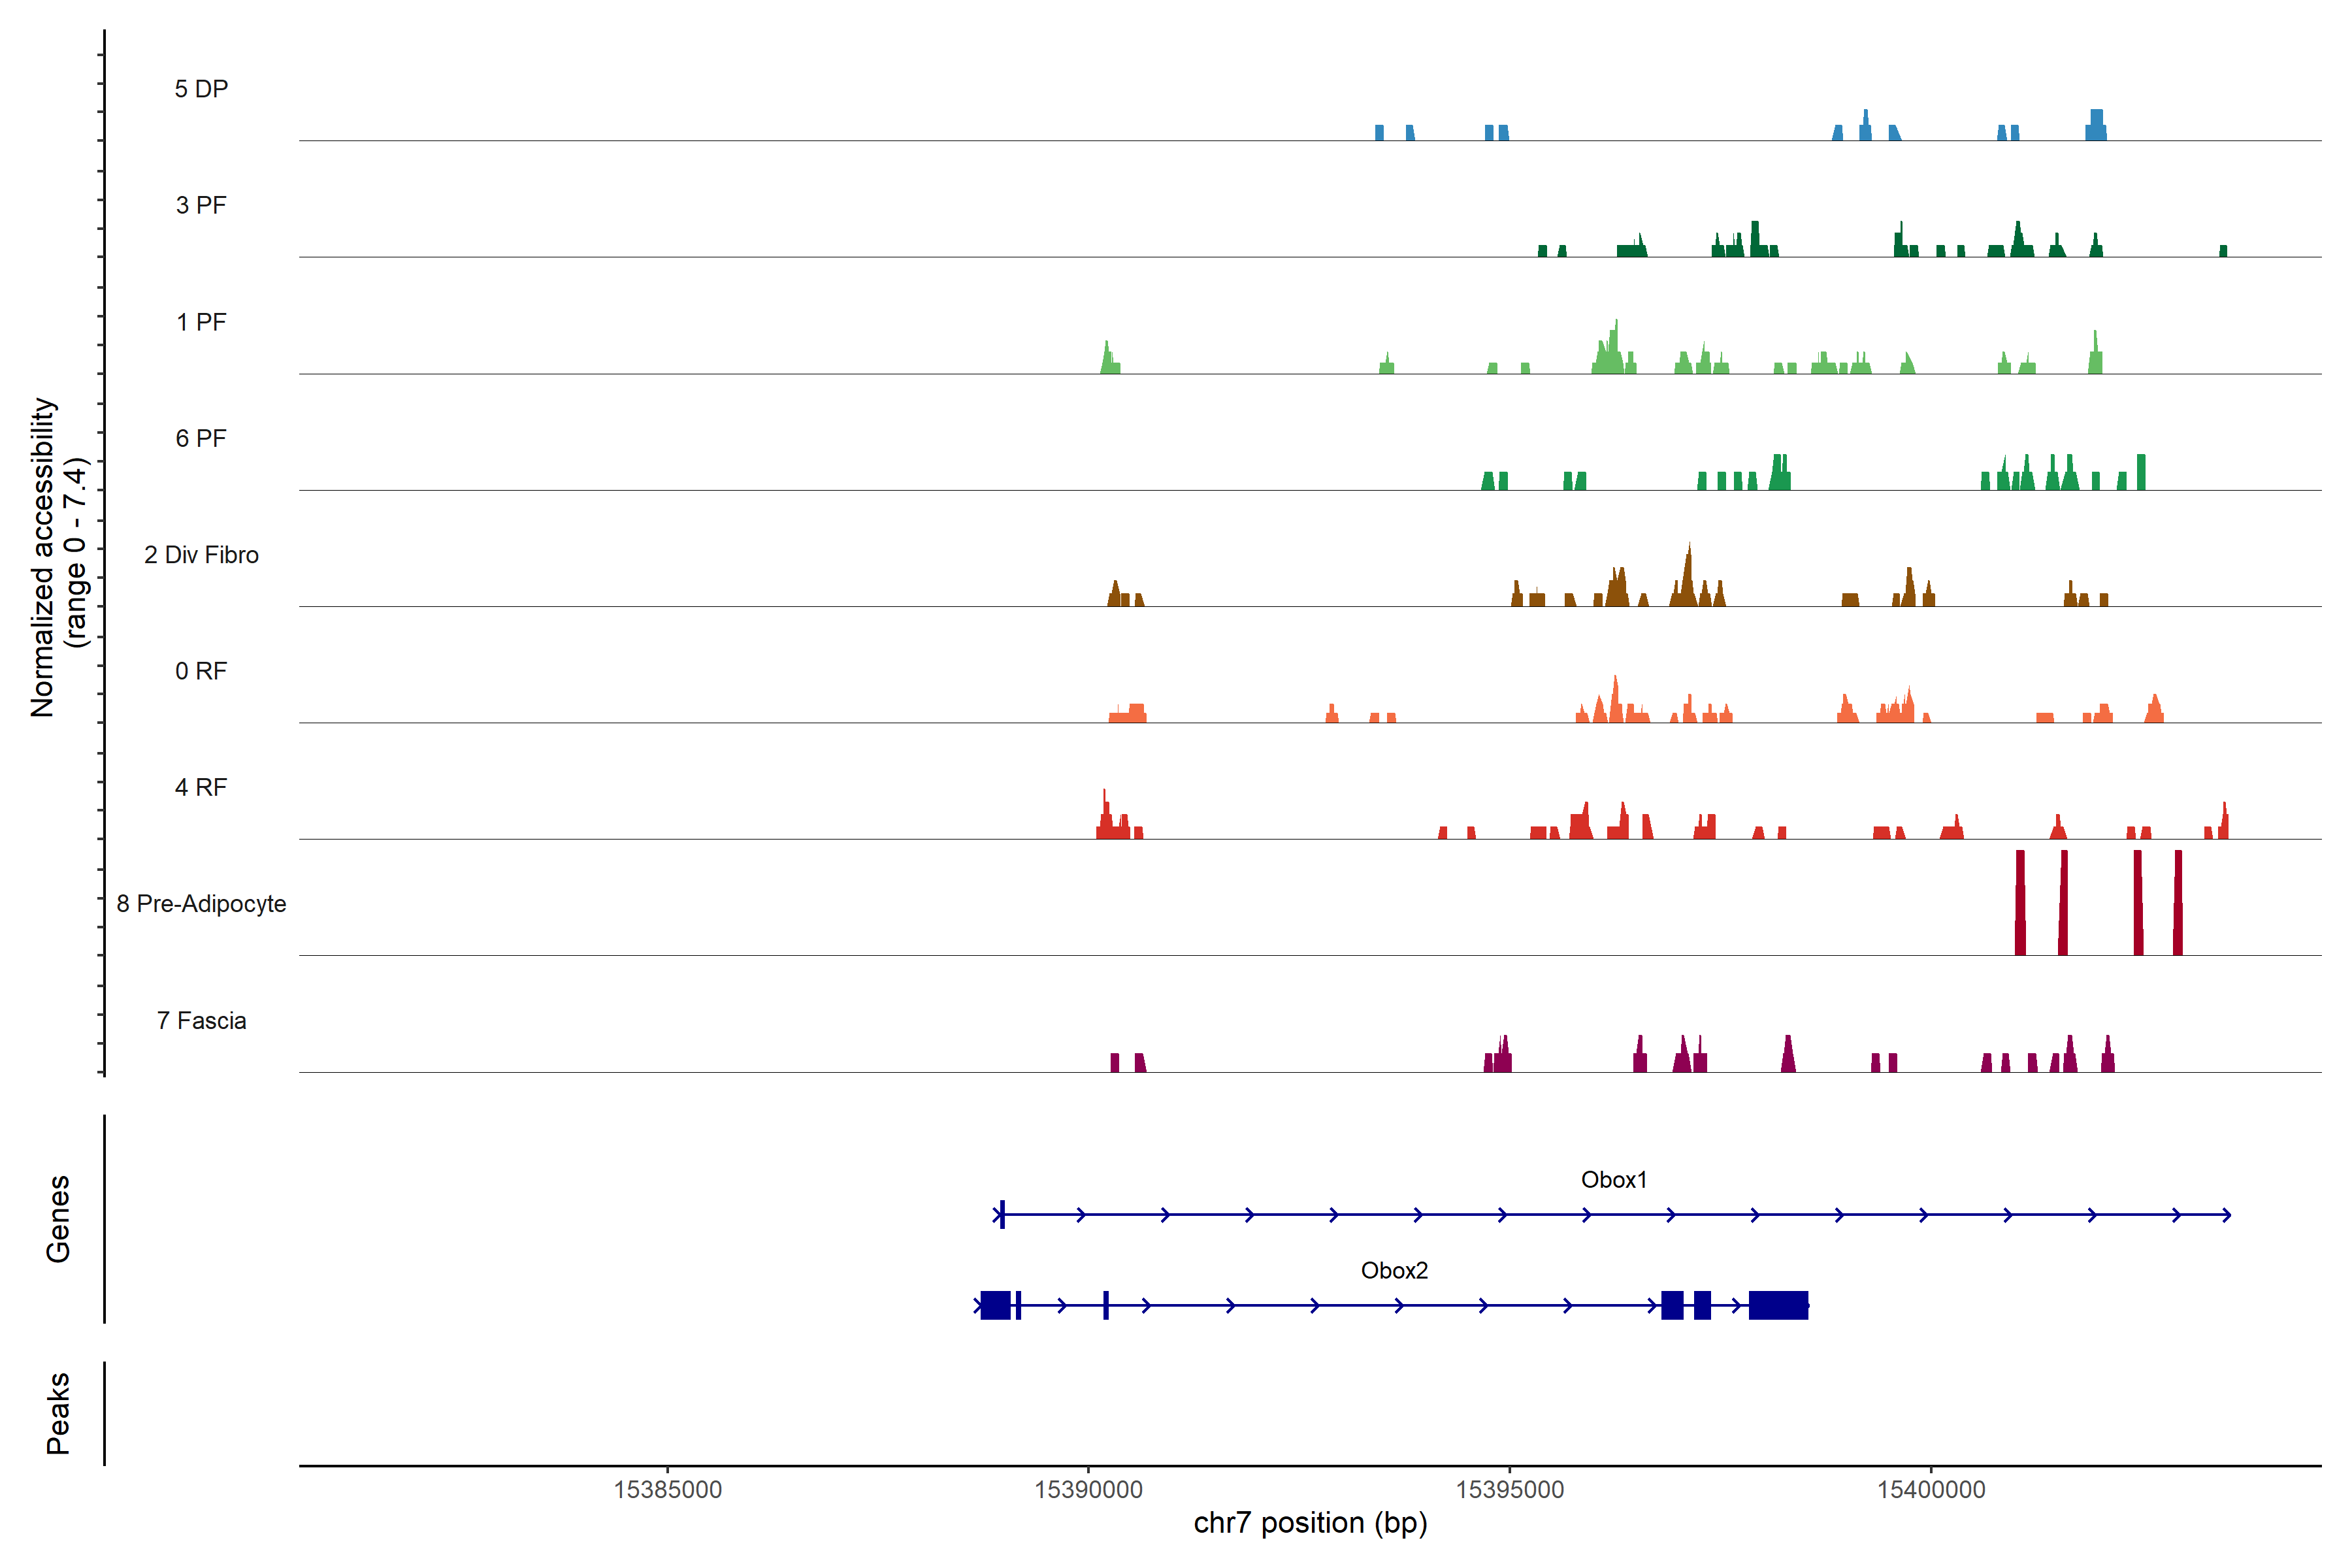Click the 15400000 axis tick label
Viewport: 2352px width, 1568px height.
[x=1931, y=1489]
